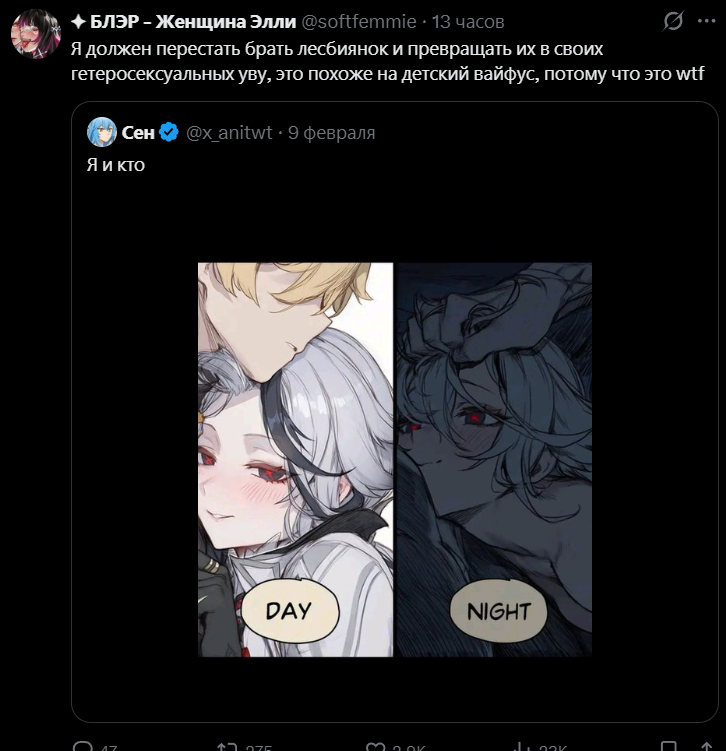Click the Grok slashed-circle icon
726x751 pixels.
673,21
